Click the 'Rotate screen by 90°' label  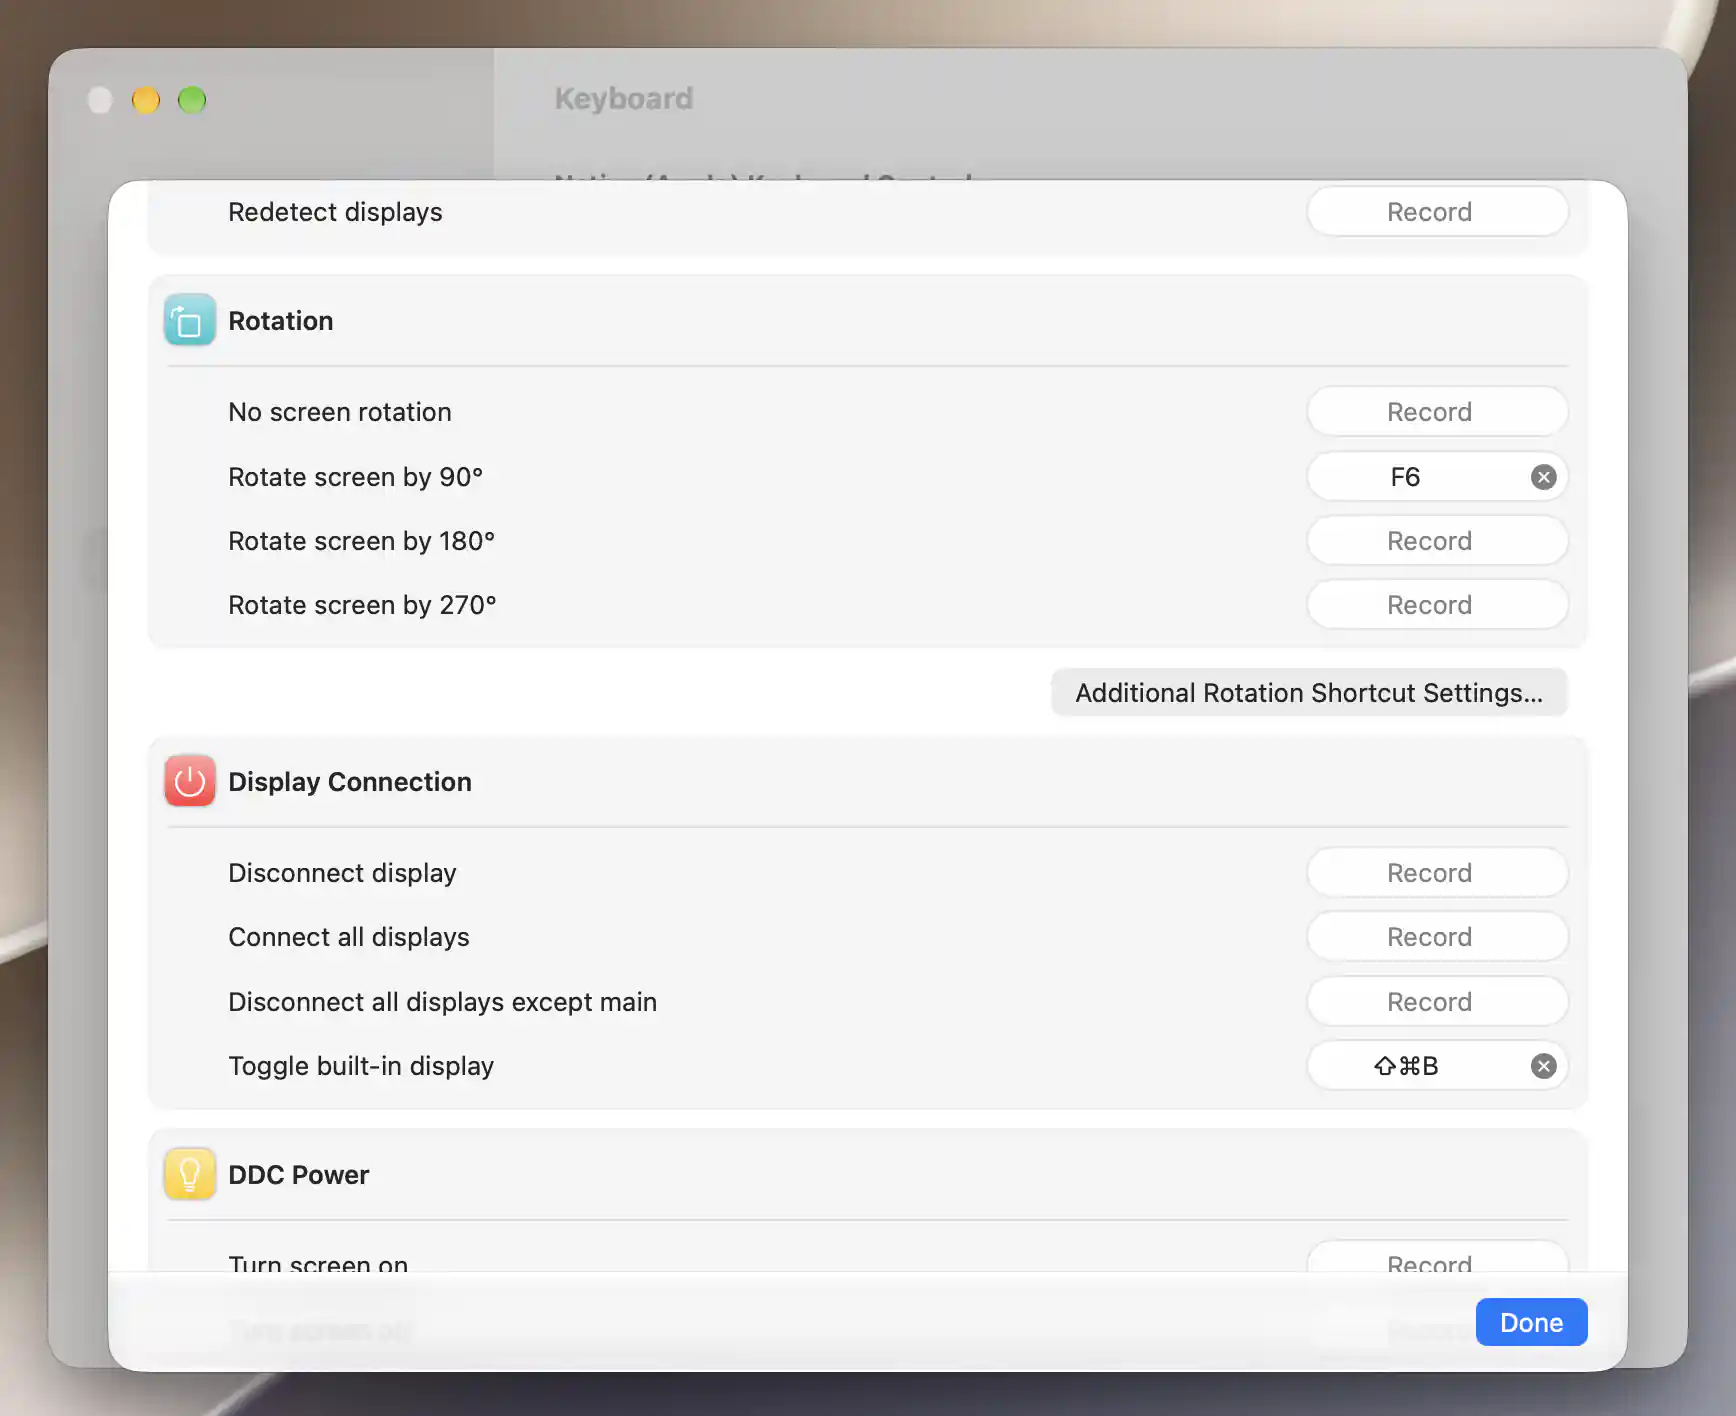click(355, 477)
